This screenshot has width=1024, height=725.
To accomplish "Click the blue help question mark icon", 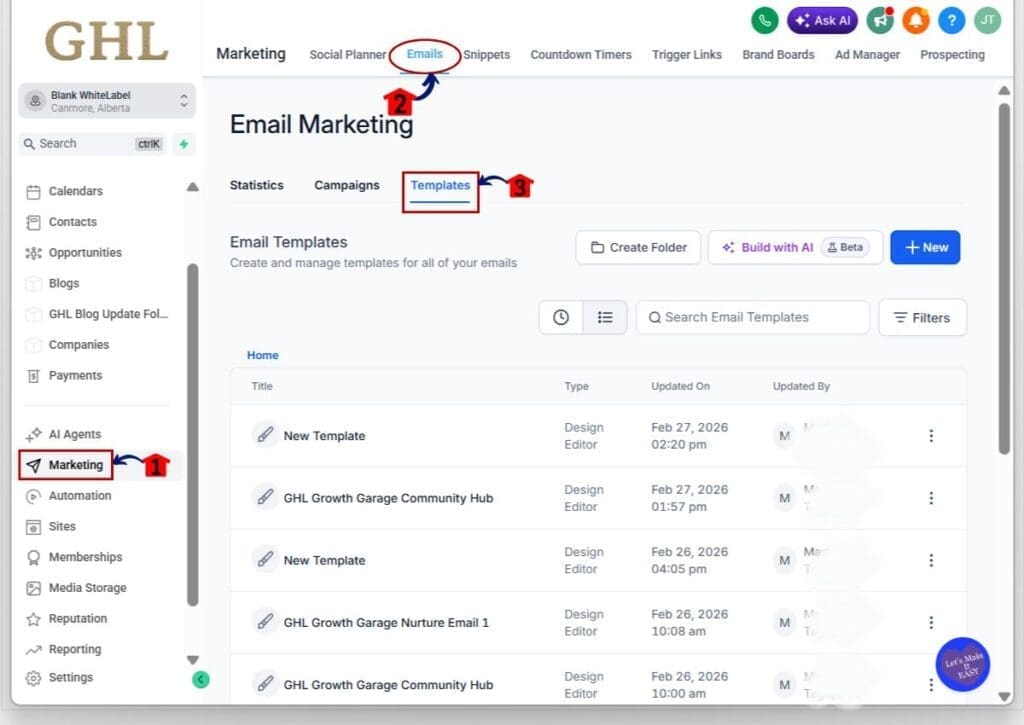I will [x=952, y=20].
